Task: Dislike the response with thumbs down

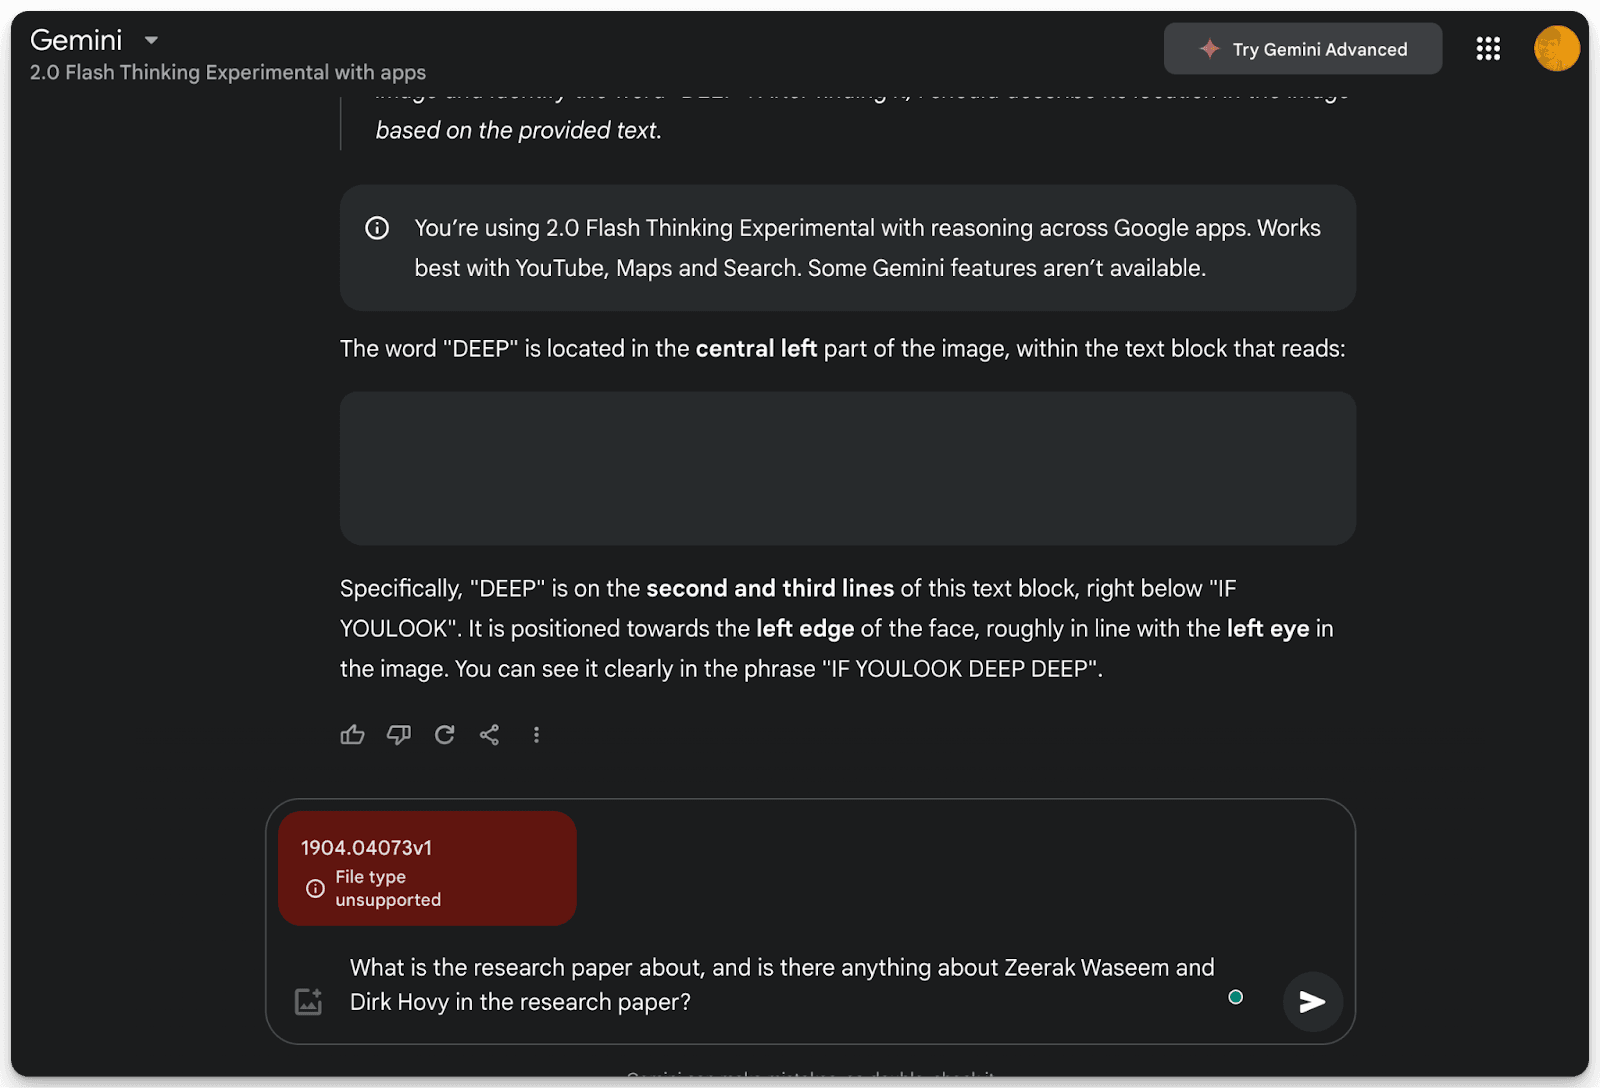Action: point(399,735)
